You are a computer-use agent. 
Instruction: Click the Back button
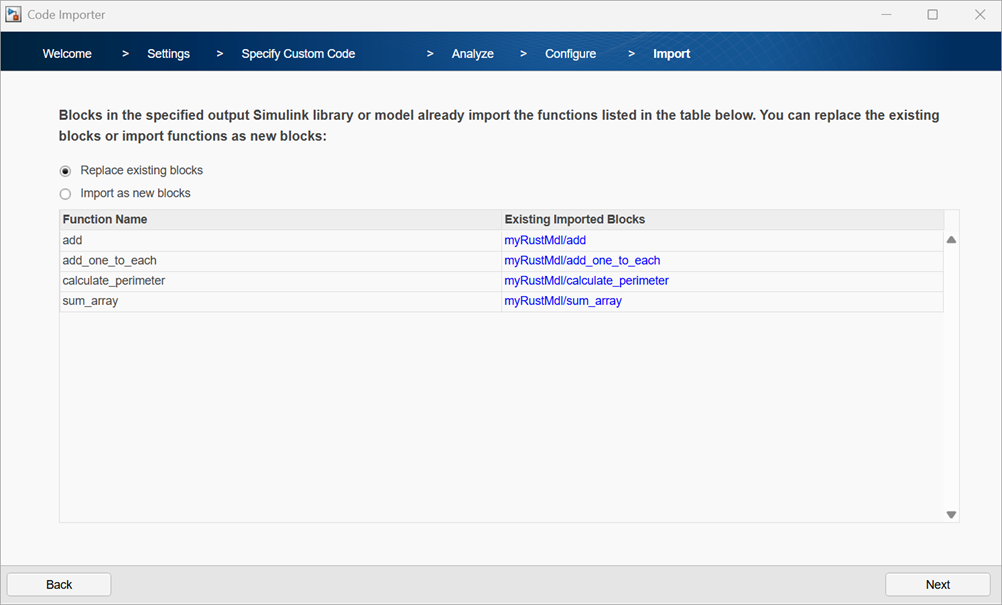58,584
